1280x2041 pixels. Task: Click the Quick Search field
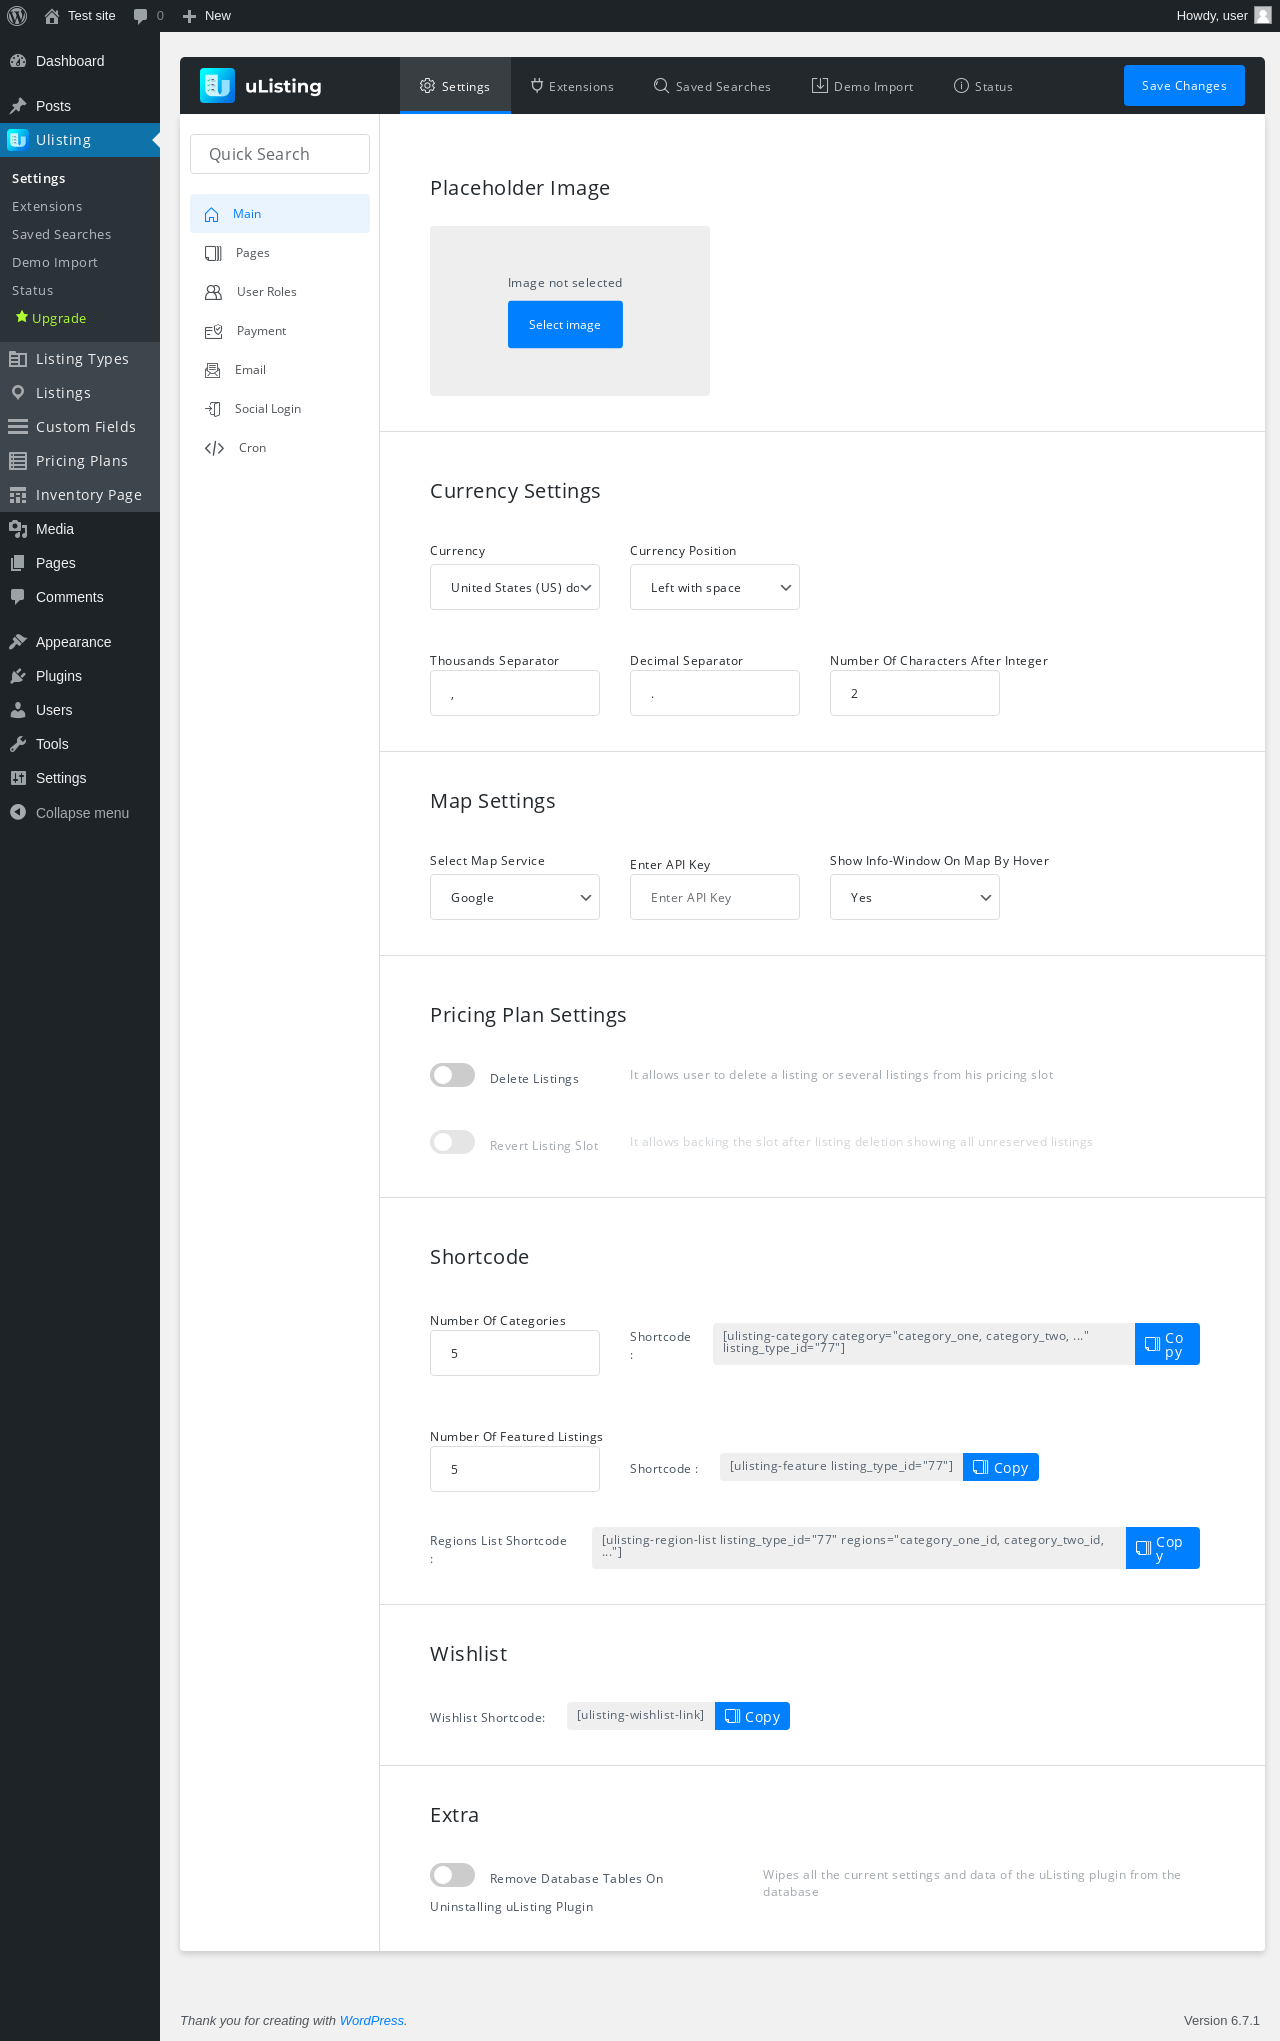280,154
